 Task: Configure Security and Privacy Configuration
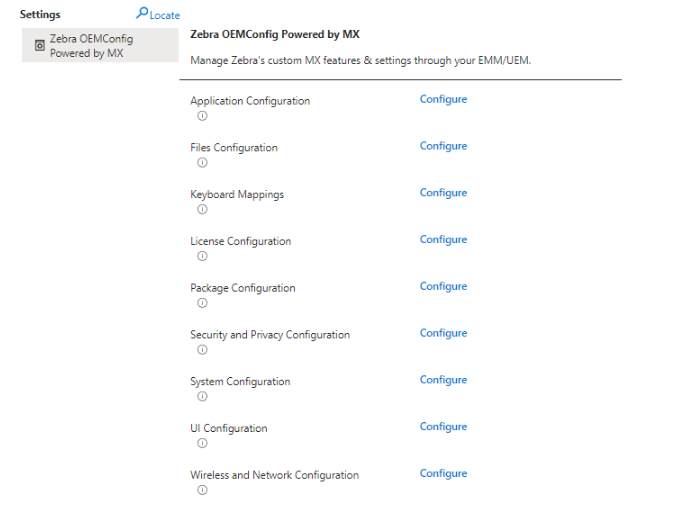(x=443, y=333)
